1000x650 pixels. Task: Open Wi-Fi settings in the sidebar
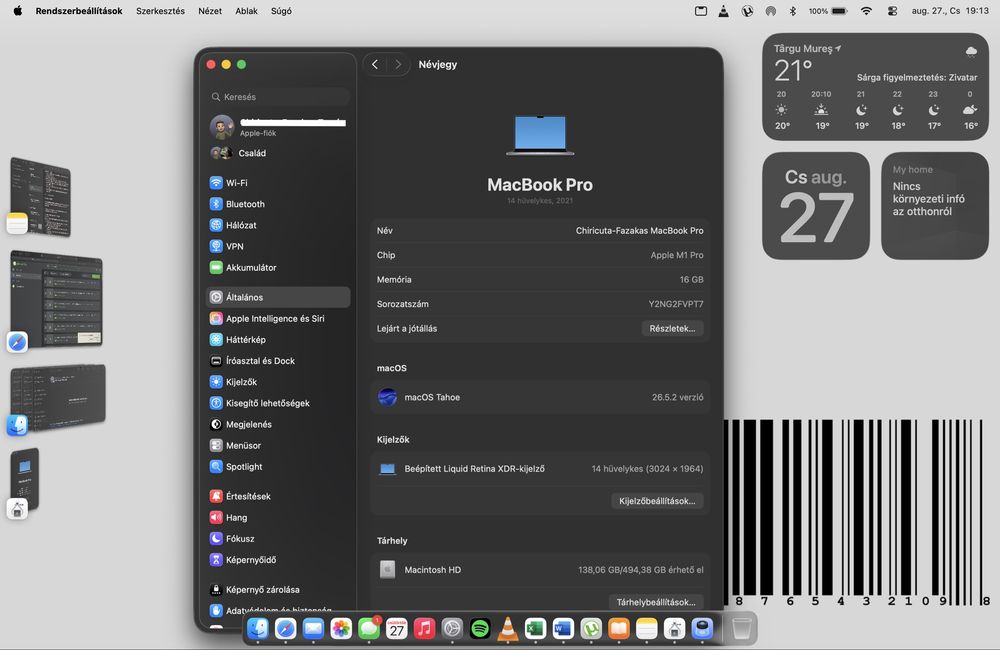tap(278, 182)
